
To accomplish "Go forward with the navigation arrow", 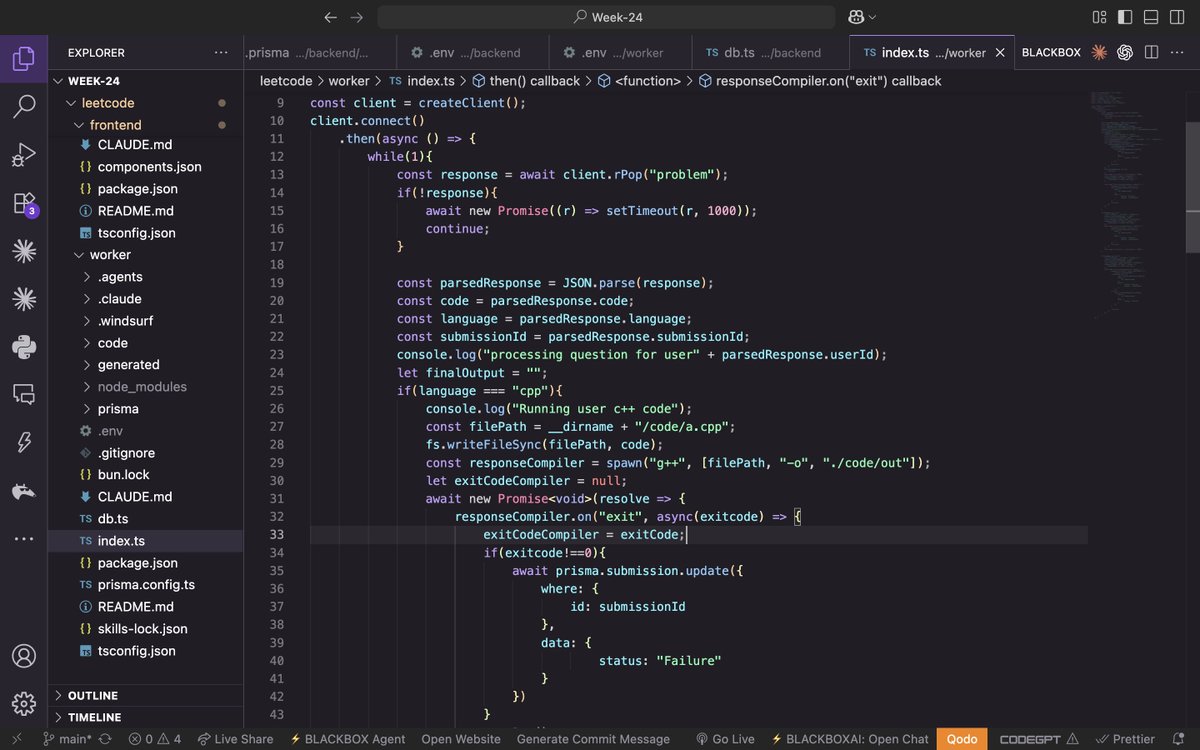I will [x=357, y=17].
